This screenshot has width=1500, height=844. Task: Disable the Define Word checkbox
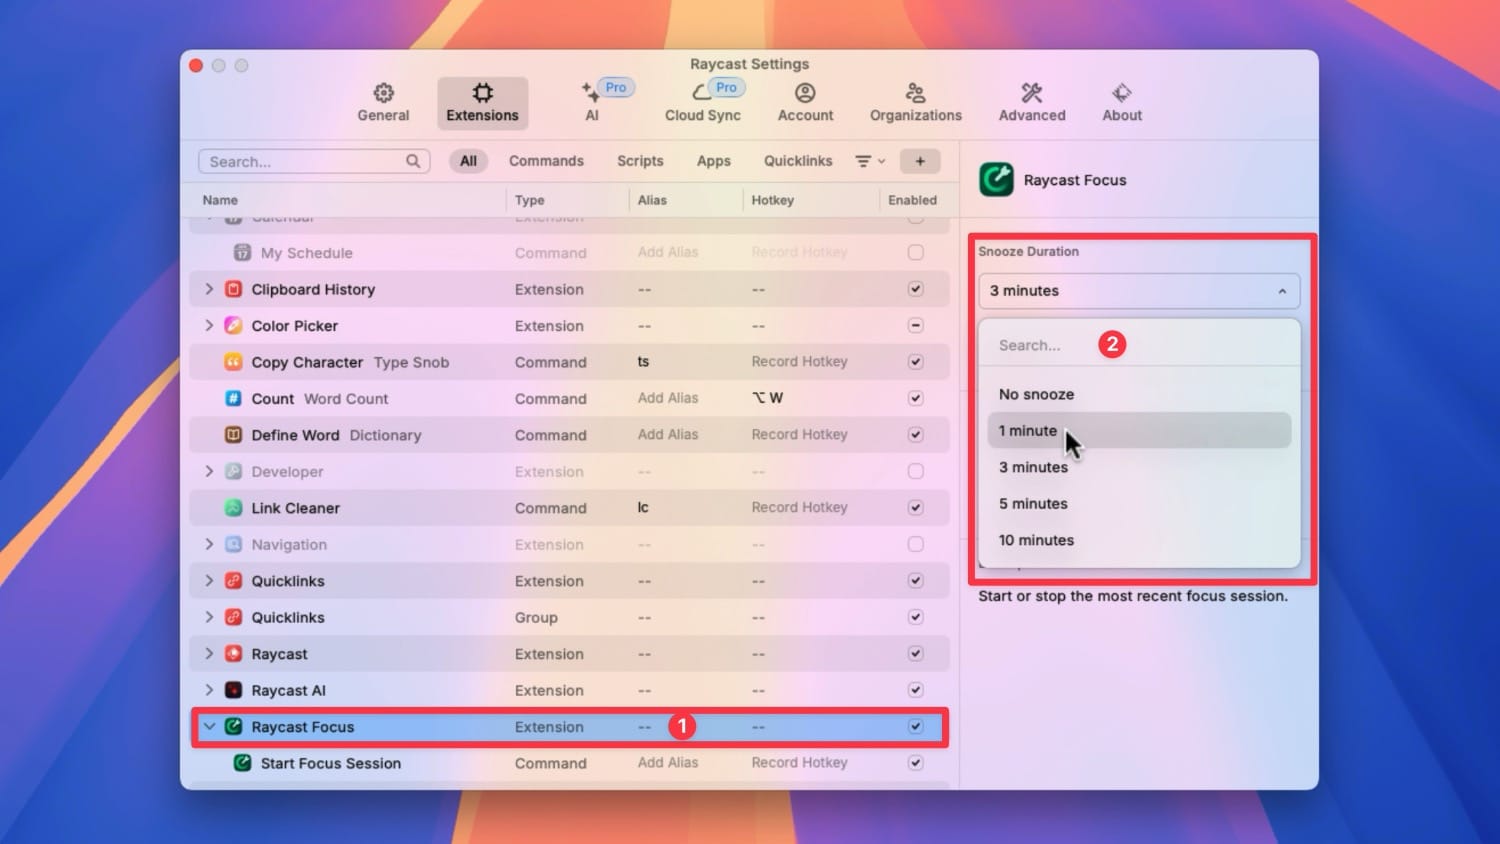tap(915, 435)
